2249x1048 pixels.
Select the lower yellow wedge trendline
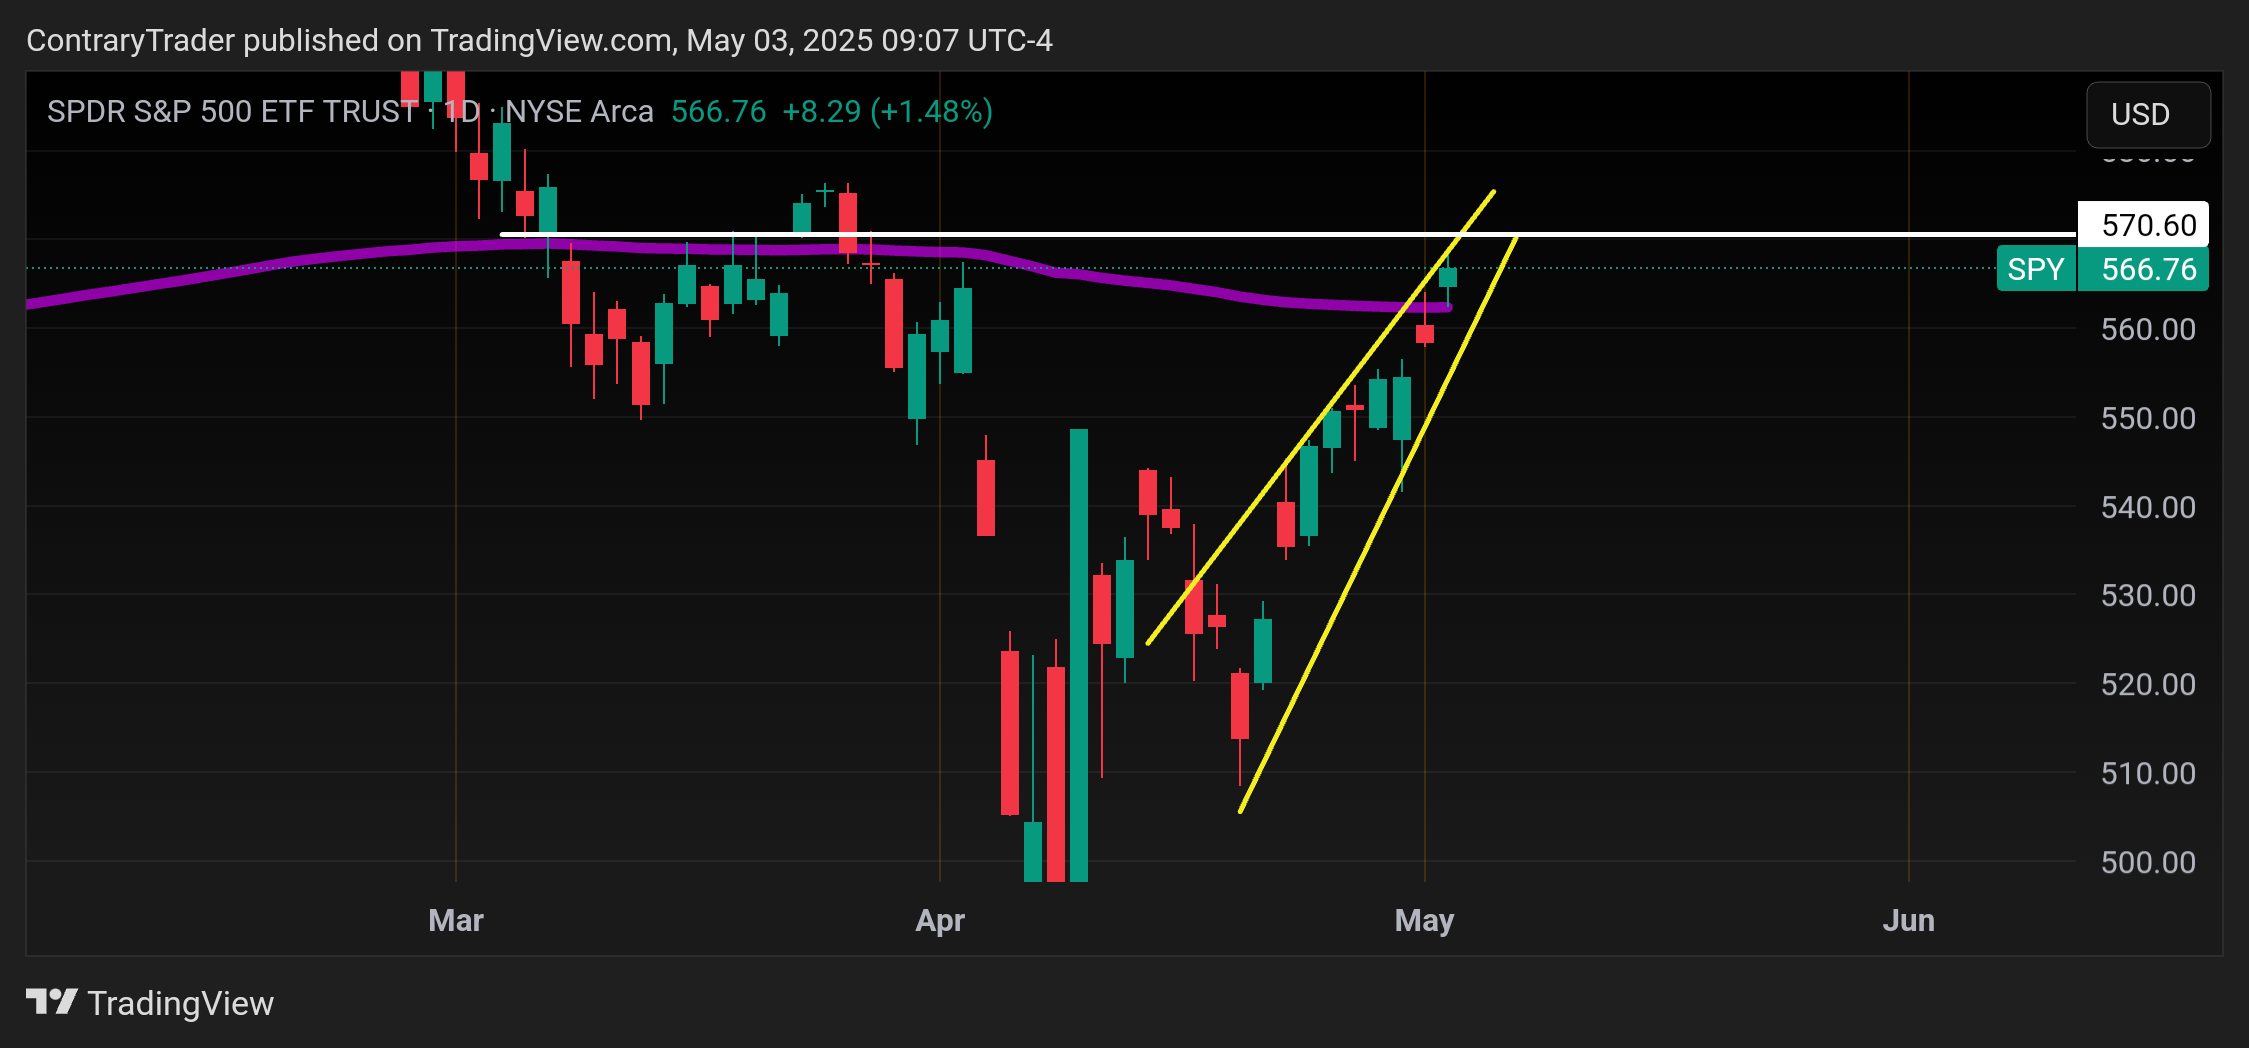coord(1378,525)
